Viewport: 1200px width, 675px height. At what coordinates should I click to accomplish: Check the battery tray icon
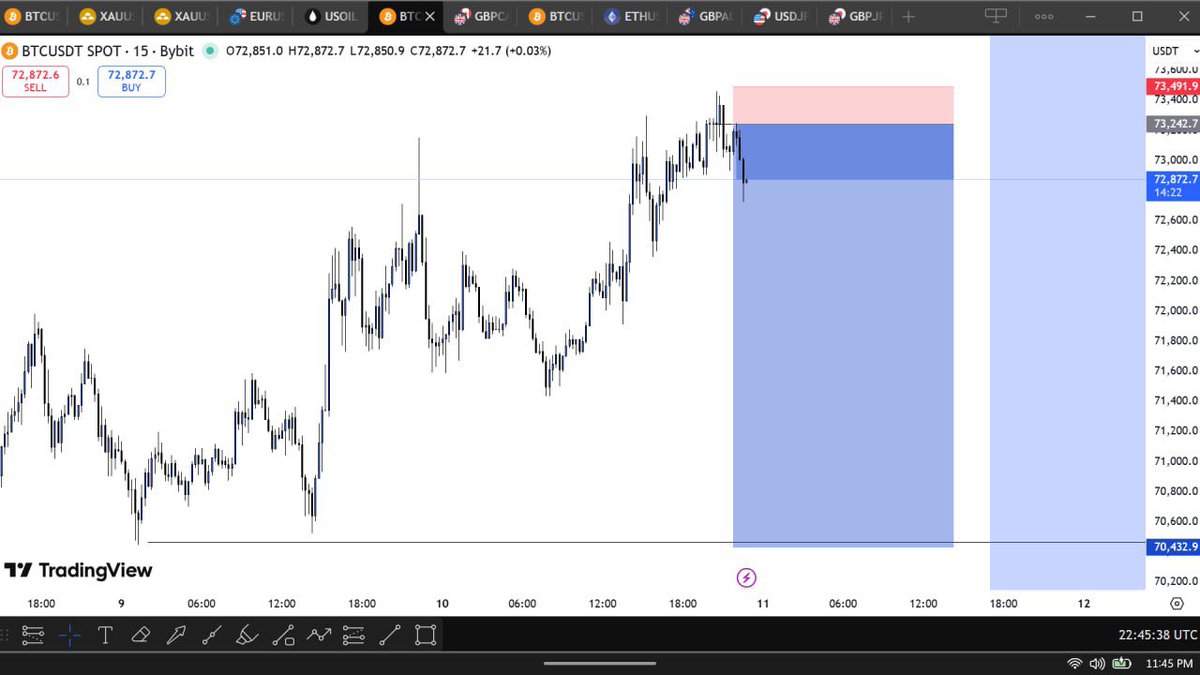pyautogui.click(x=1122, y=663)
